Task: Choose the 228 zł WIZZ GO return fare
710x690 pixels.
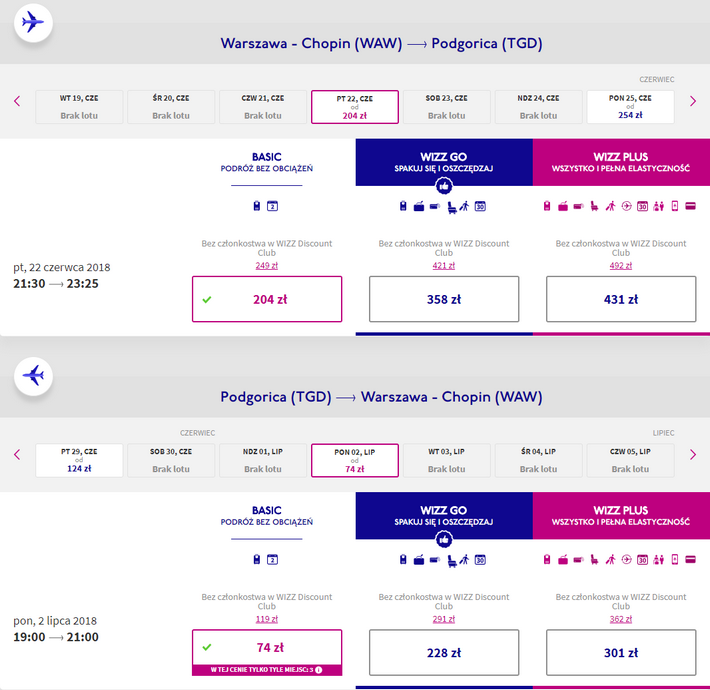Action: (444, 652)
